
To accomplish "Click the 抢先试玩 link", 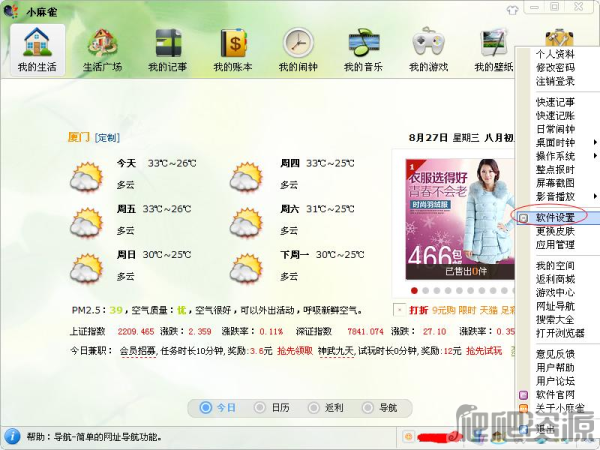I will pos(484,351).
